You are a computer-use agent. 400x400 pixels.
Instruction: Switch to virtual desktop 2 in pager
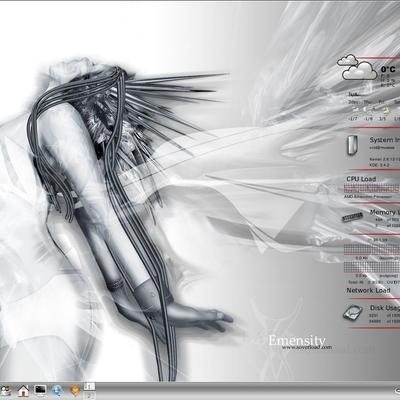[89, 396]
